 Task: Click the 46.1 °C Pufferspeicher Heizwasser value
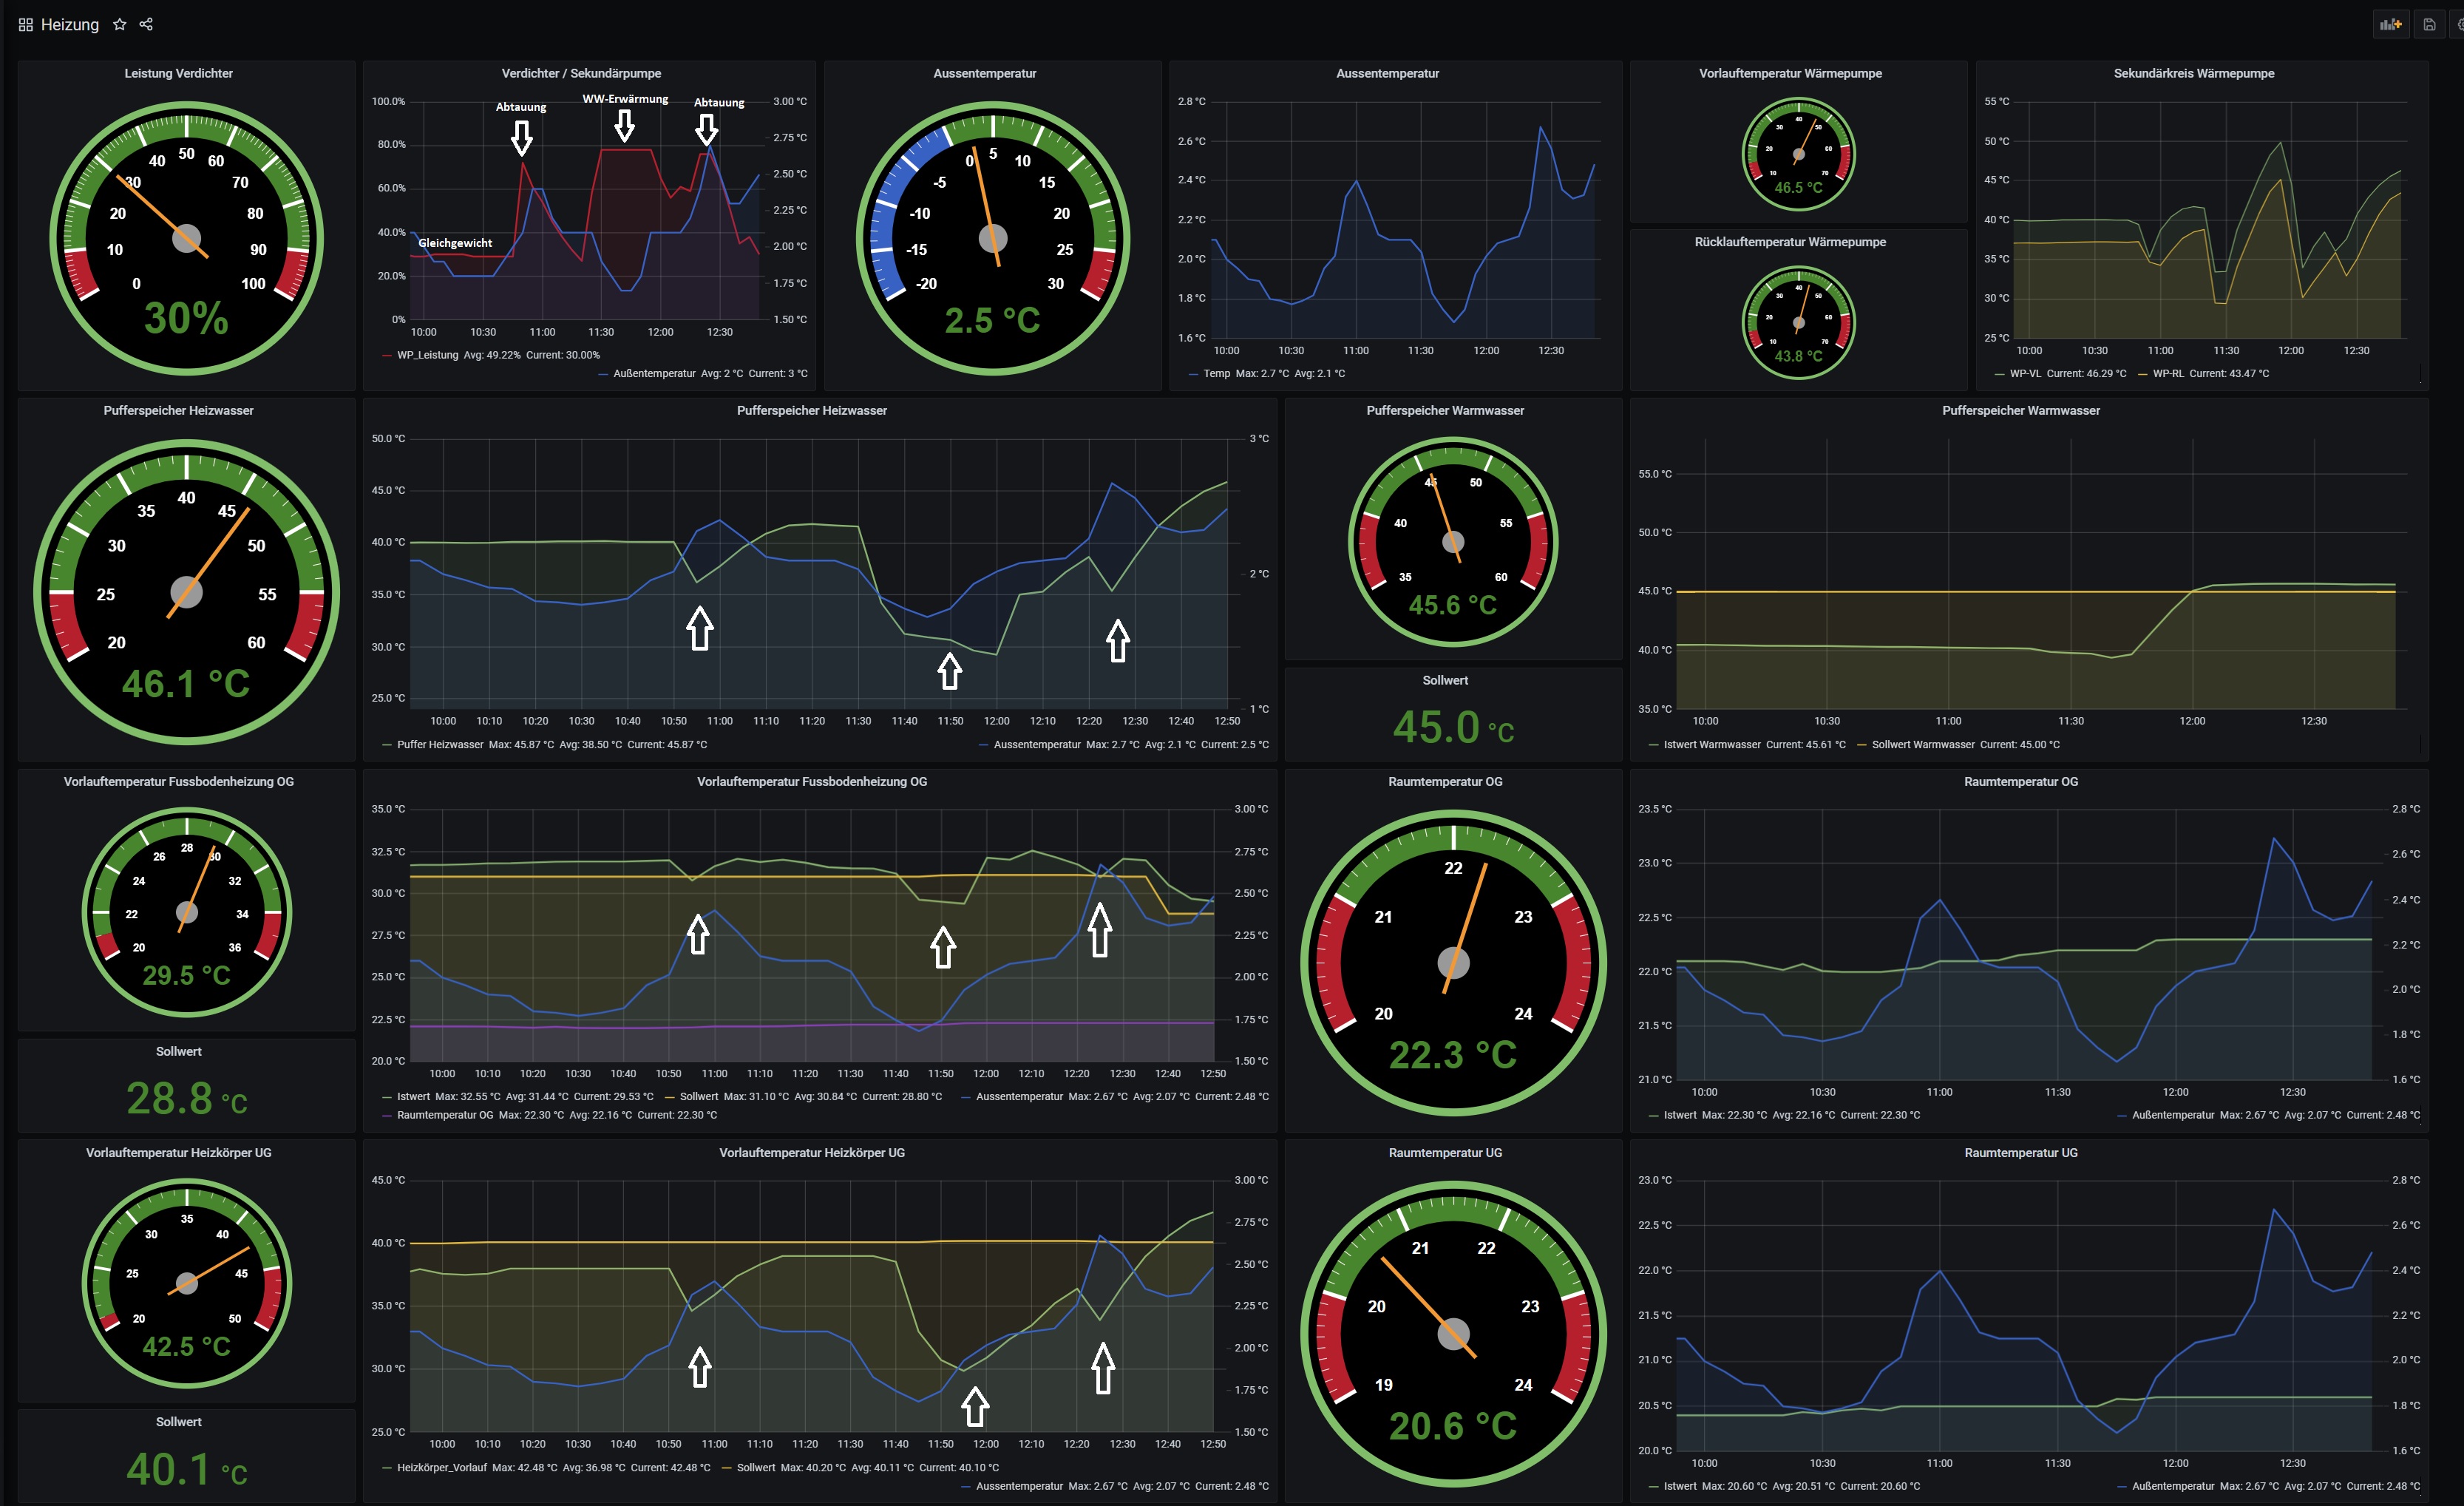point(186,684)
